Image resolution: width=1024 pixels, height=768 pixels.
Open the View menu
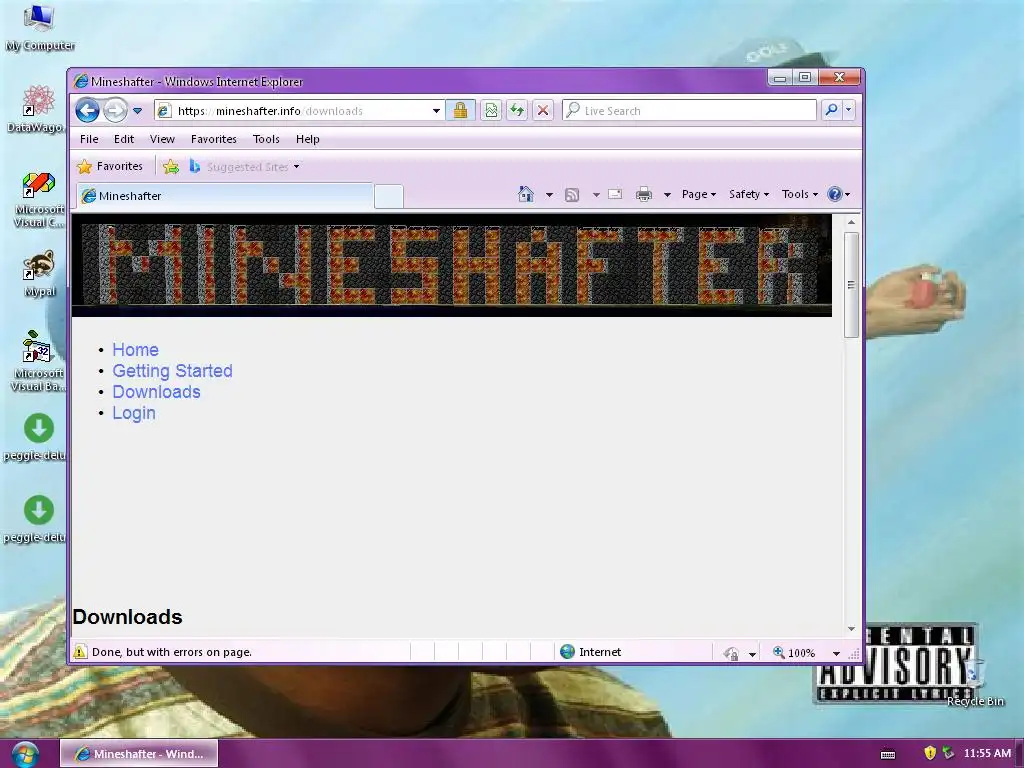[x=162, y=139]
